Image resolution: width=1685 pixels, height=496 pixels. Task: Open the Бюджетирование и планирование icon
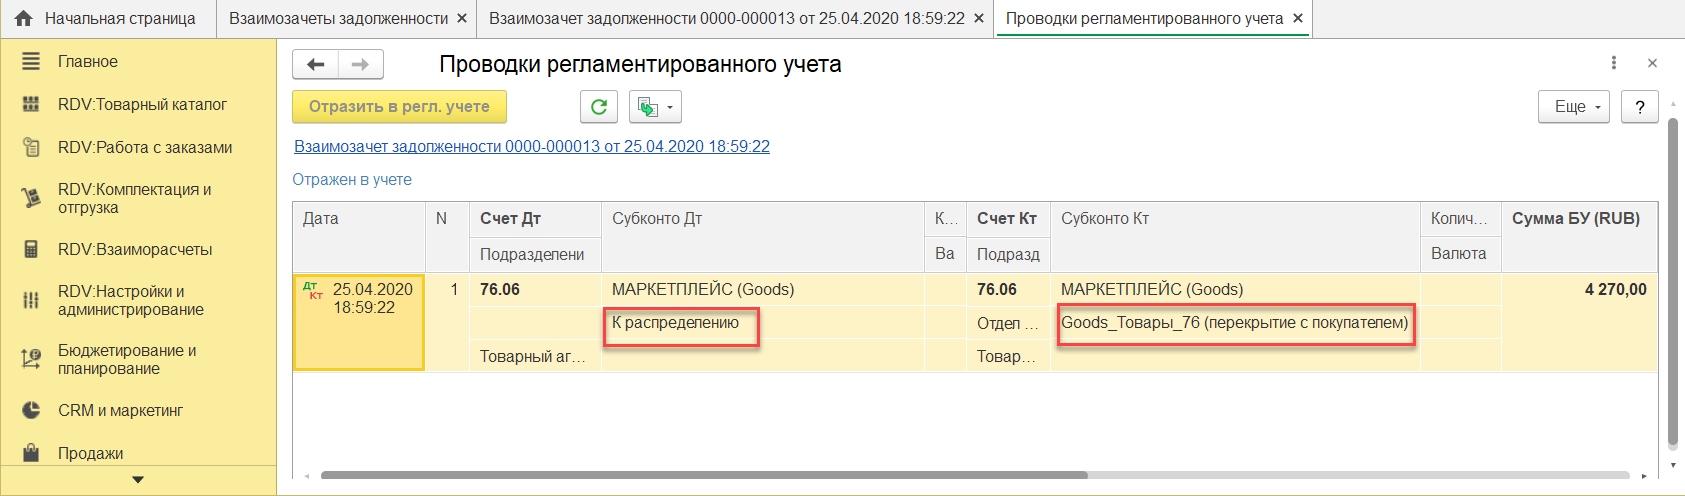pyautogui.click(x=31, y=359)
